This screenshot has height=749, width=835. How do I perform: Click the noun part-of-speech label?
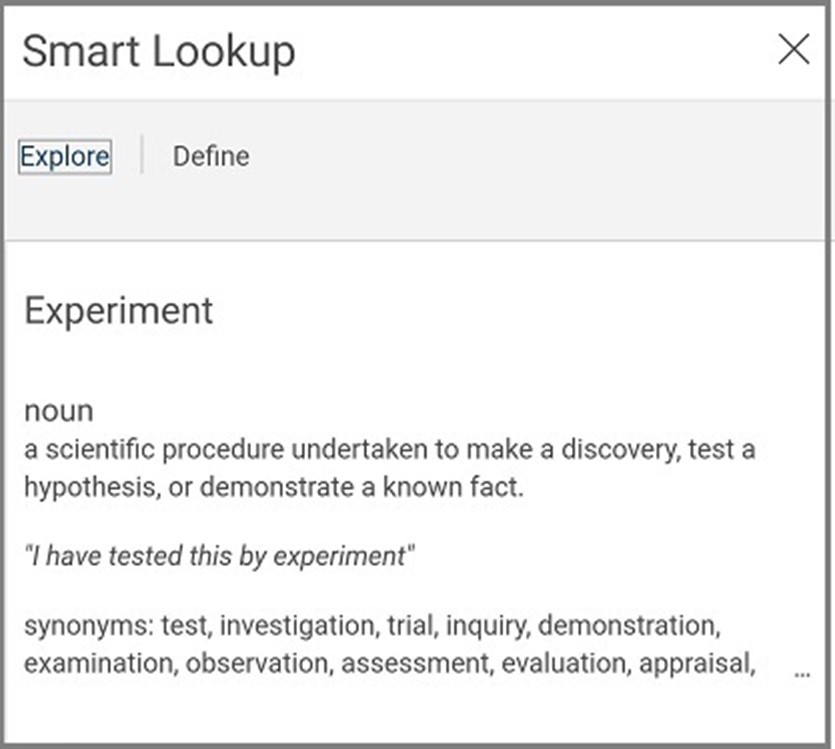59,411
